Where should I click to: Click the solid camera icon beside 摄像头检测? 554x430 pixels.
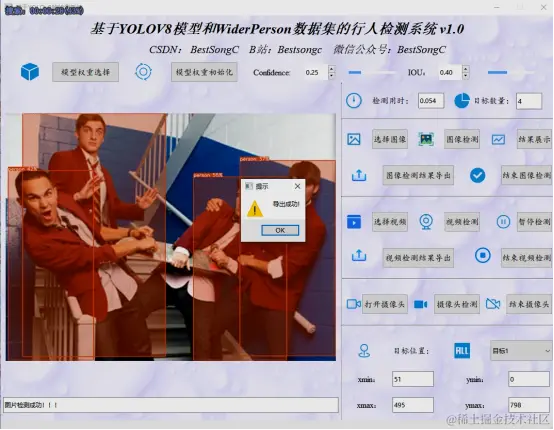click(420, 304)
